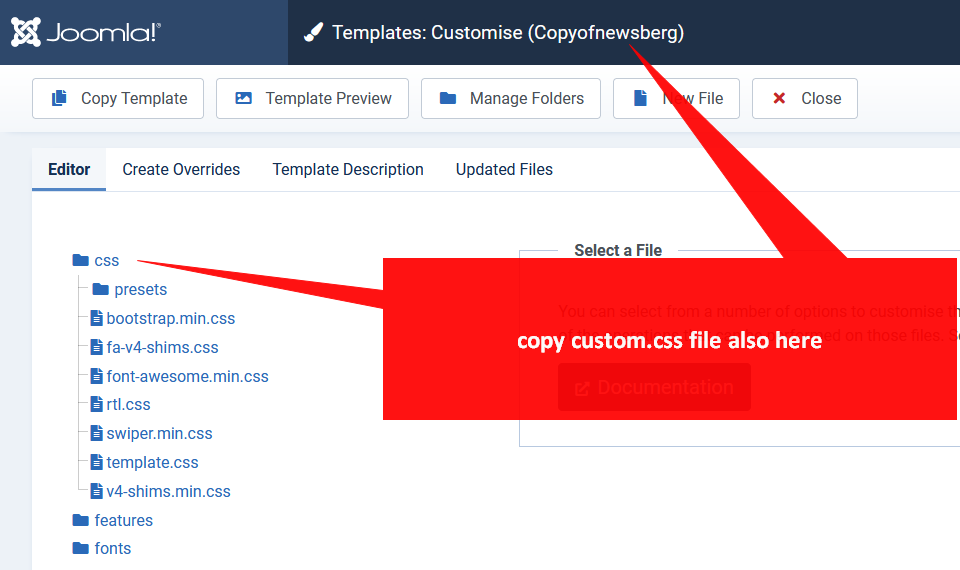Open Manage Folders
The width and height of the screenshot is (960, 570).
511,99
